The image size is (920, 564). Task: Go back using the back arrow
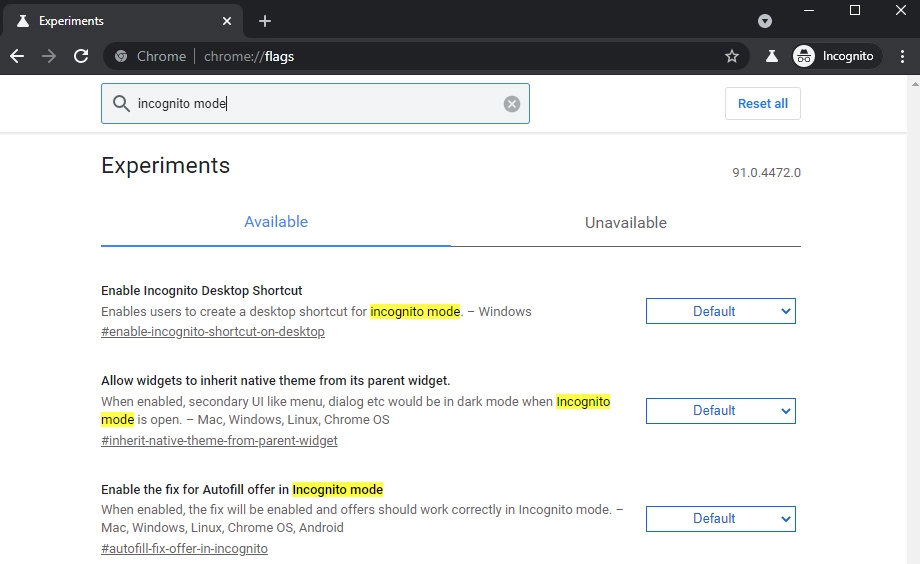click(x=17, y=56)
